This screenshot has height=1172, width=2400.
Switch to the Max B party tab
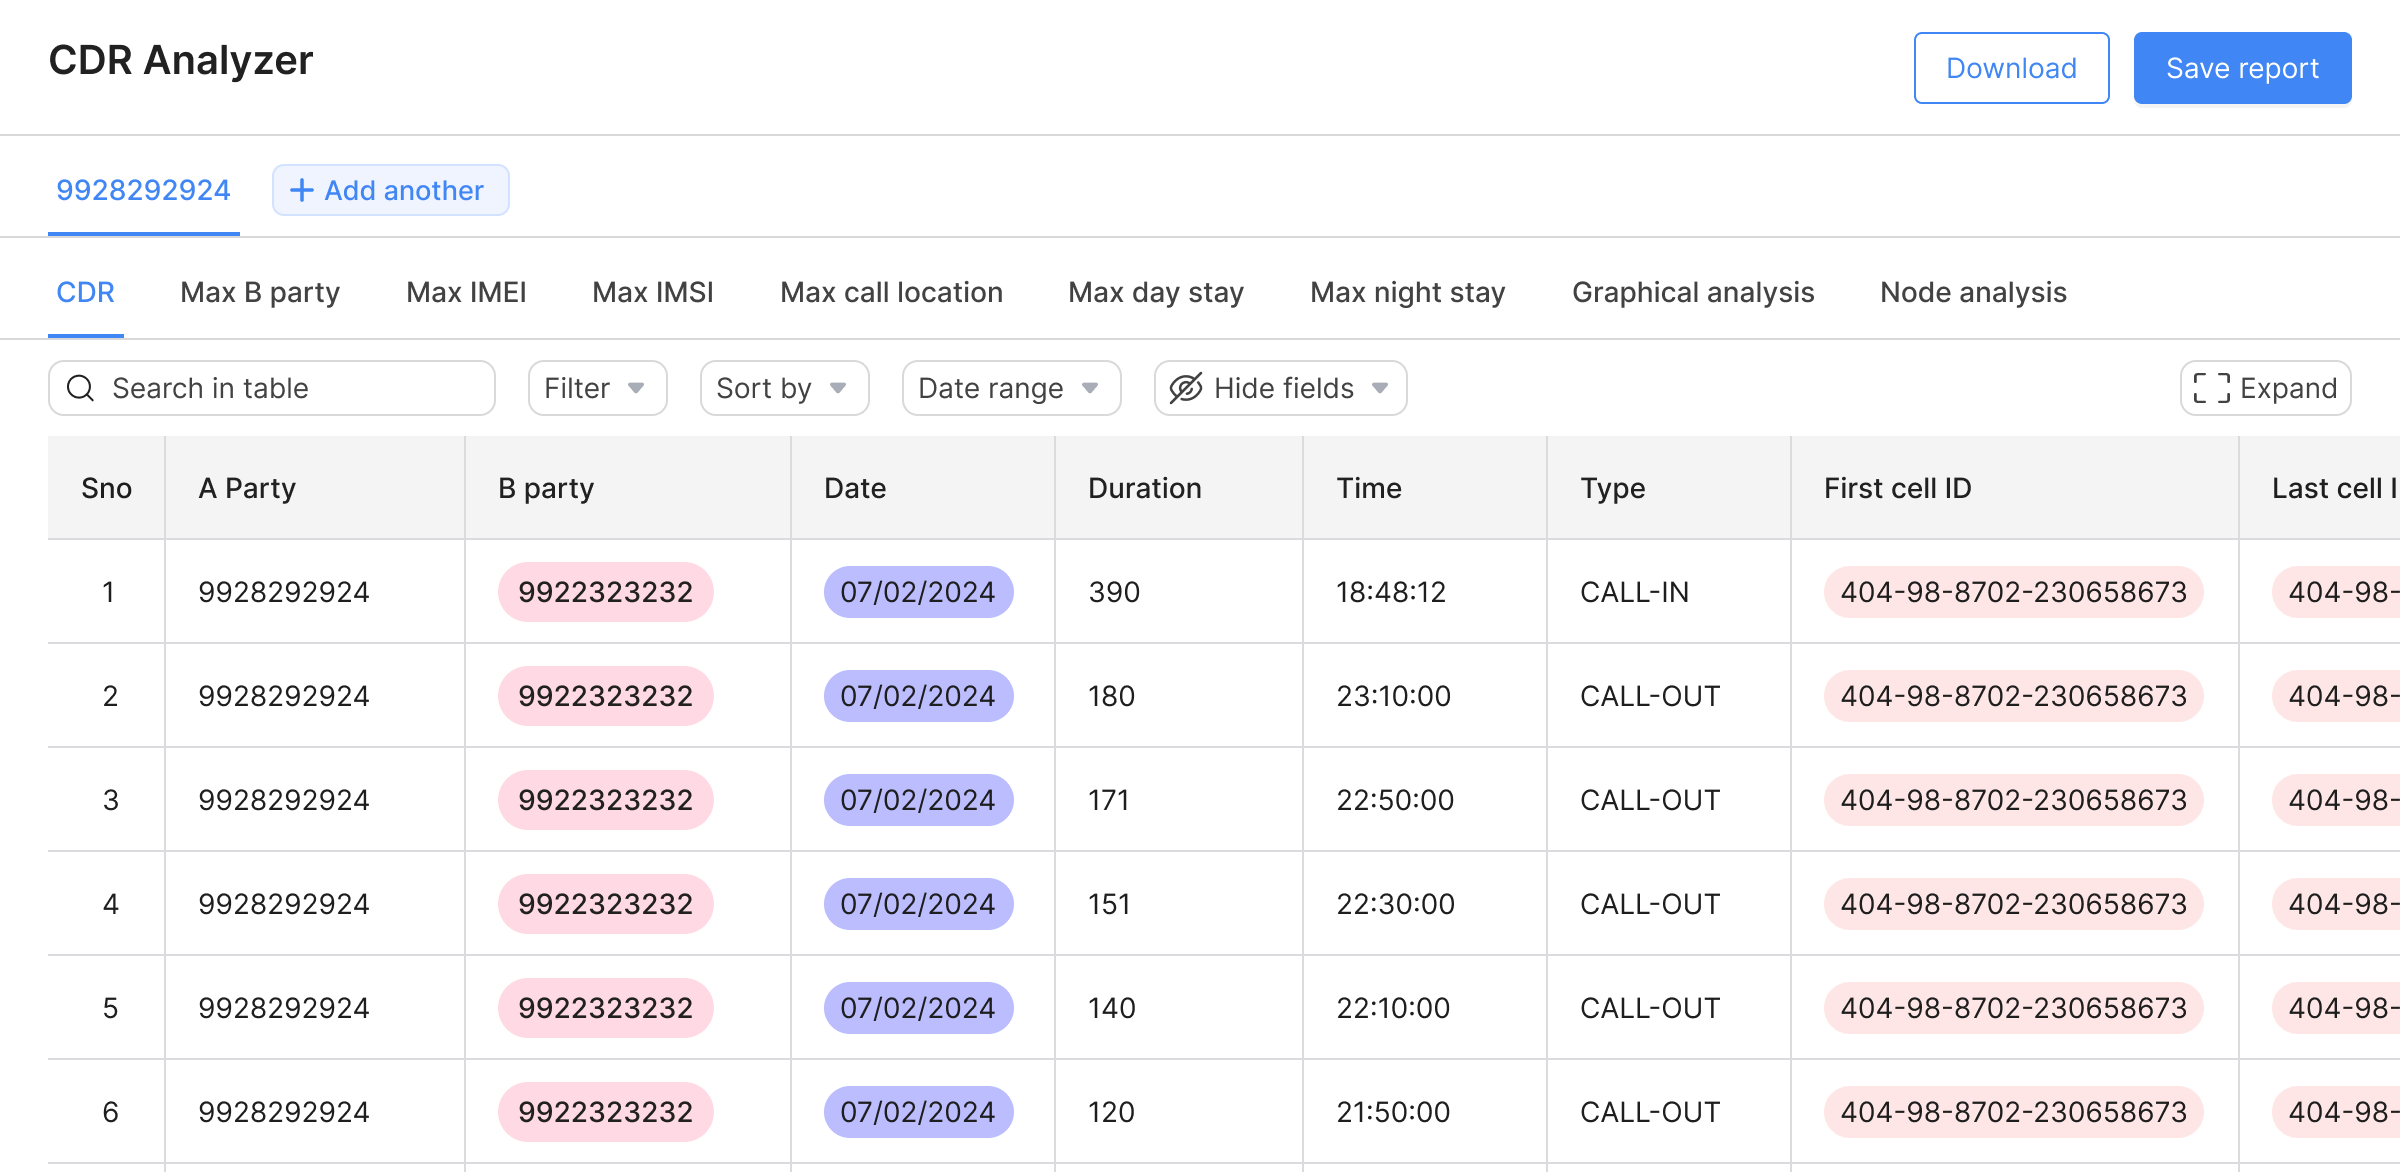pos(260,292)
